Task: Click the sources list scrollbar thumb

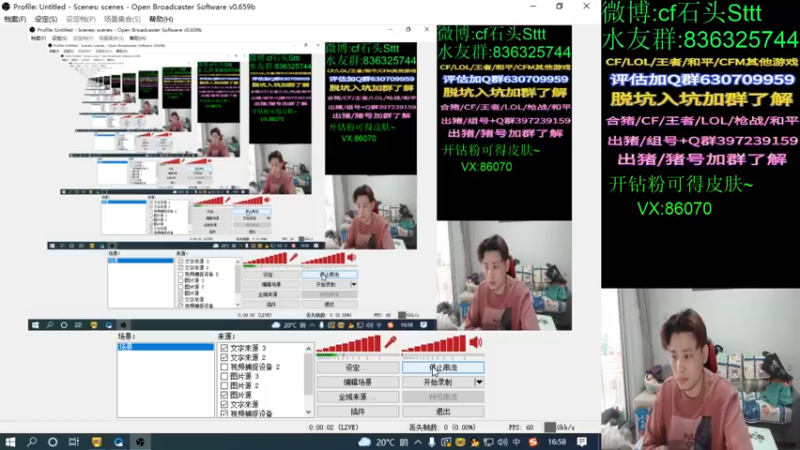Action: pos(309,375)
